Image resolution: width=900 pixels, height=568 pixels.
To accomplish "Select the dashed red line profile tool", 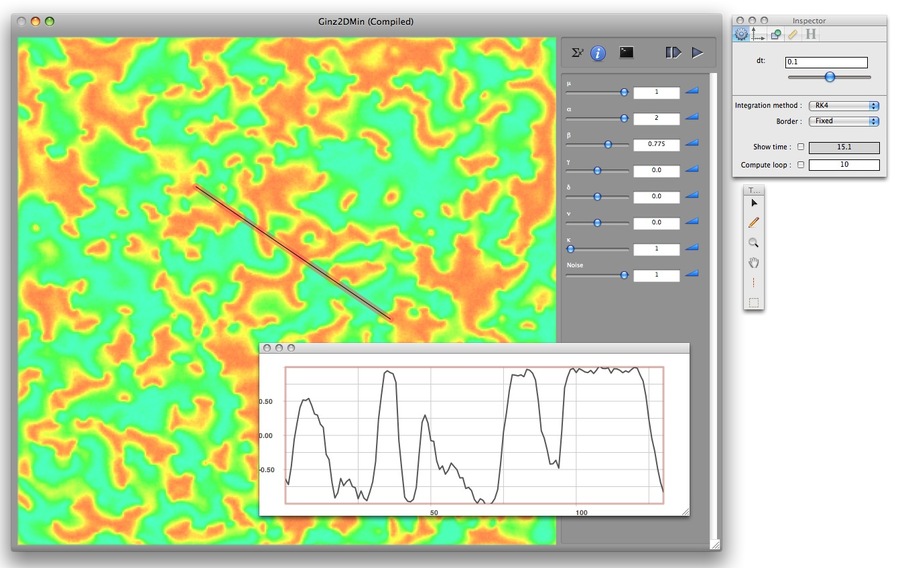I will (x=754, y=283).
